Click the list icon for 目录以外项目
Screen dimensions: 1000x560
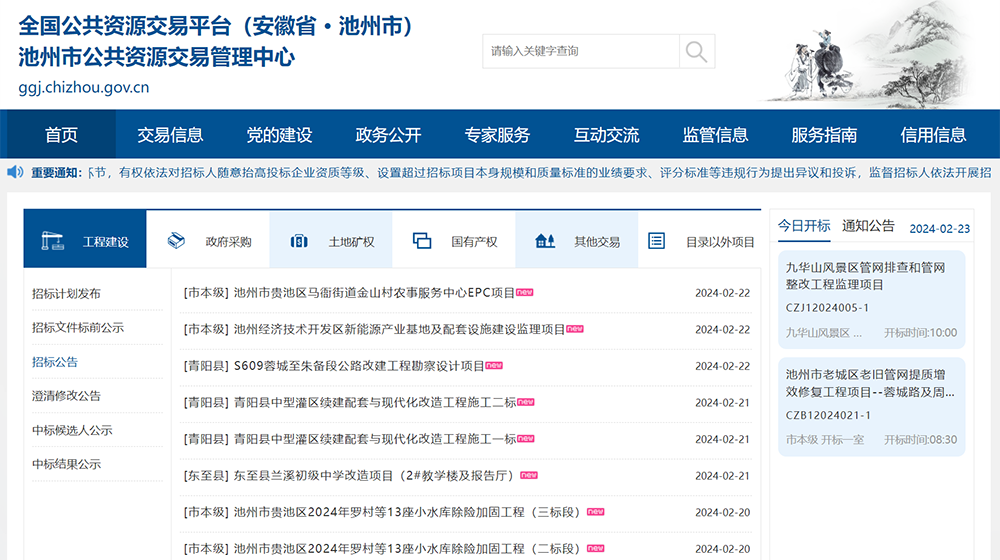657,241
